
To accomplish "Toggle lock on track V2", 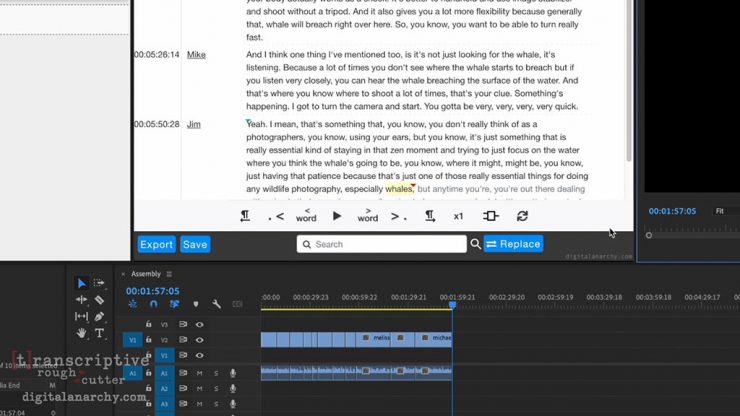I will (x=149, y=340).
